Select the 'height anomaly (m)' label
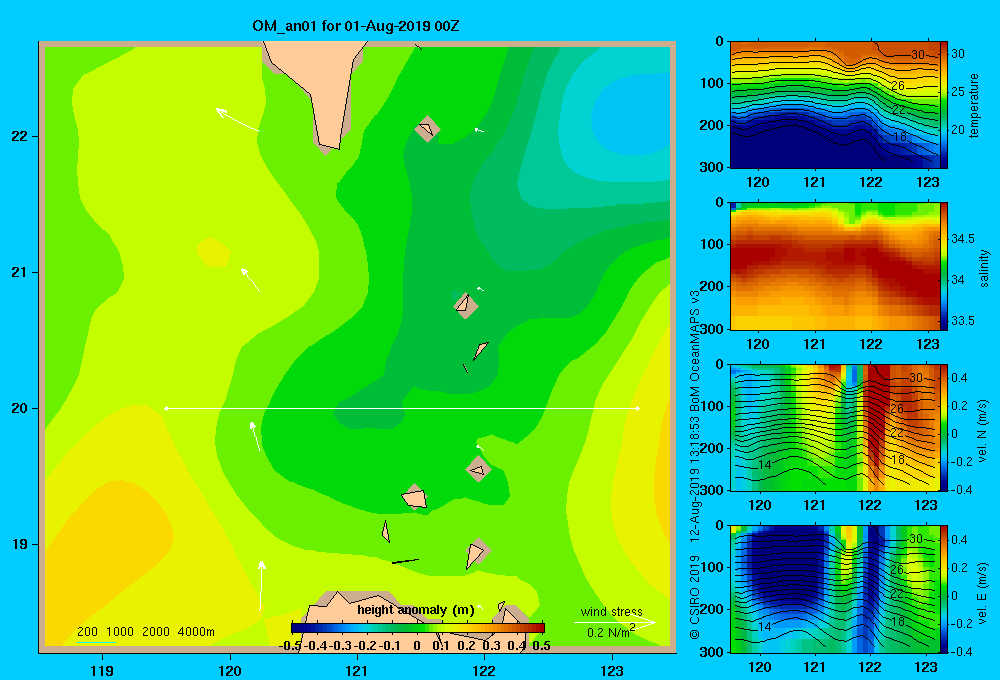The width and height of the screenshot is (1000, 680). tap(416, 610)
